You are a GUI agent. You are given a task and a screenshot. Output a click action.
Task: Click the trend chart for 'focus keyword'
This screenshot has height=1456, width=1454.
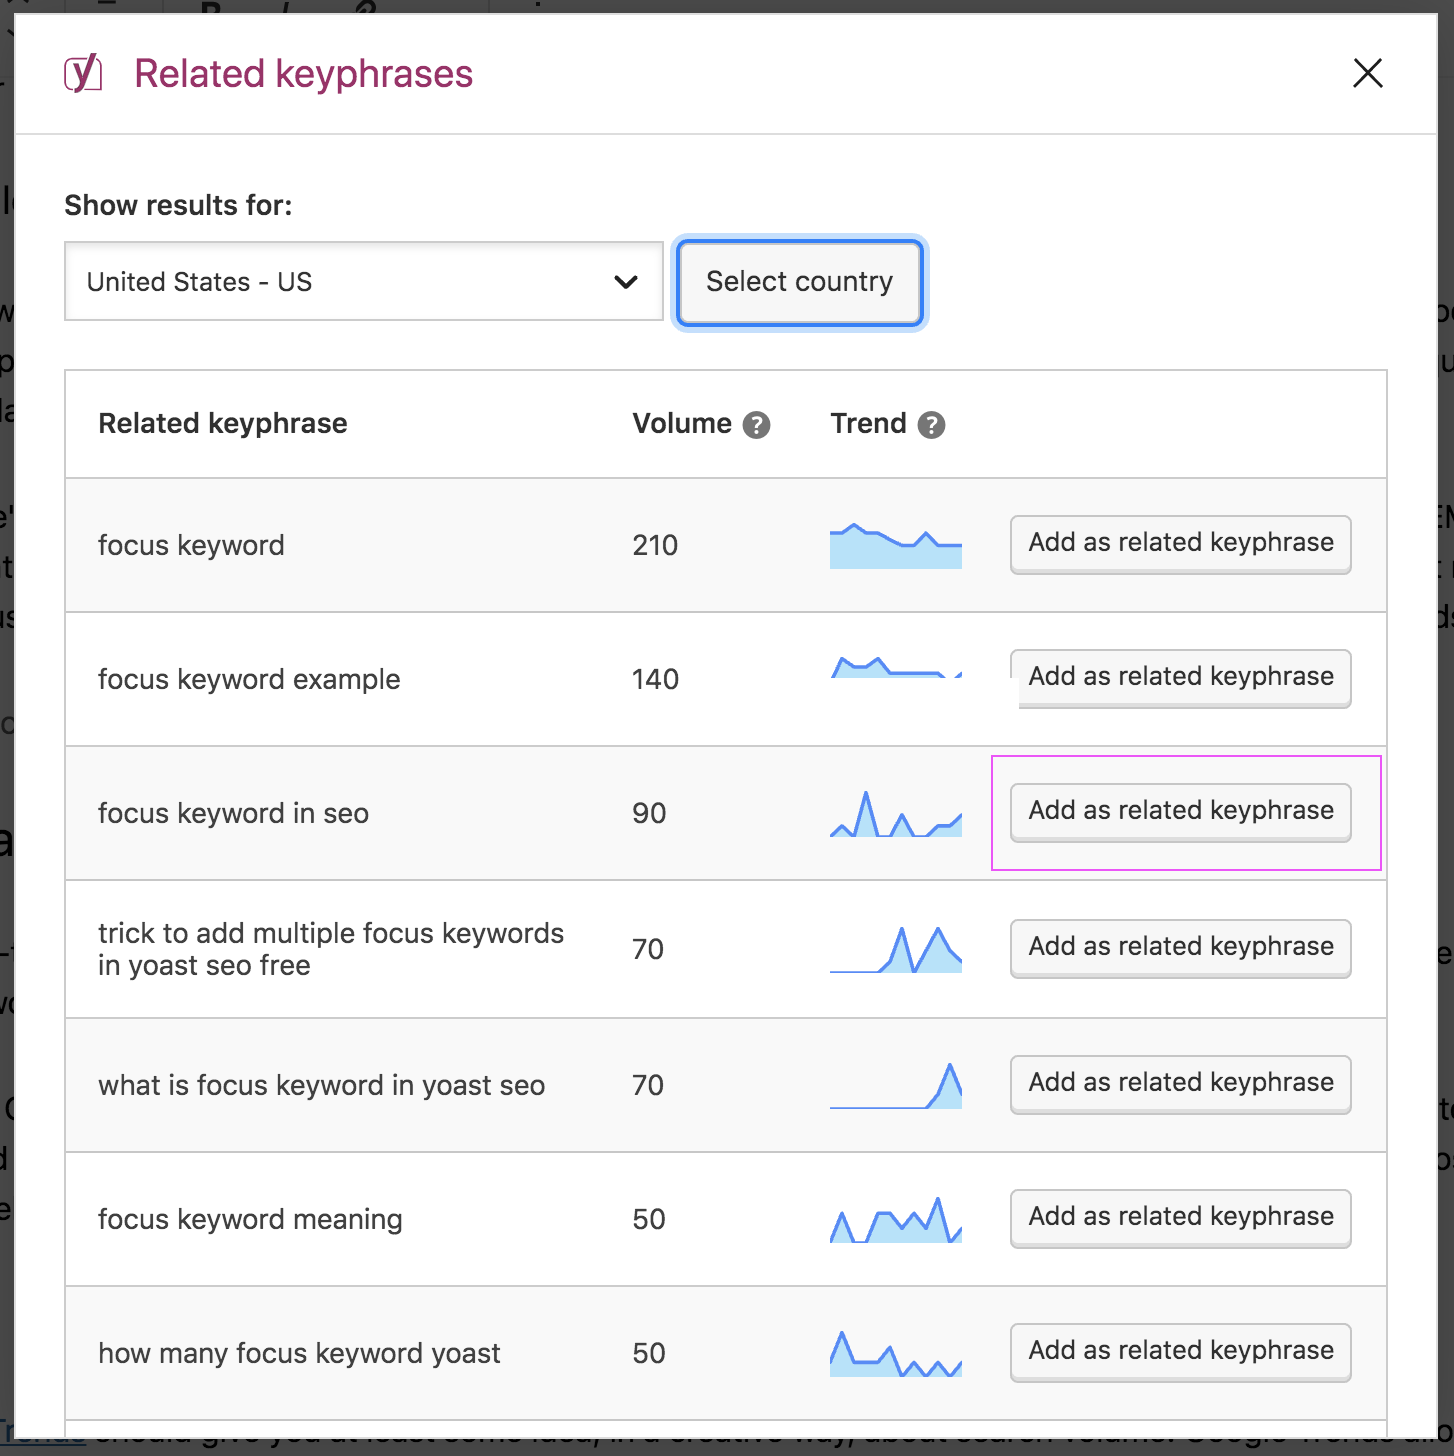[895, 546]
